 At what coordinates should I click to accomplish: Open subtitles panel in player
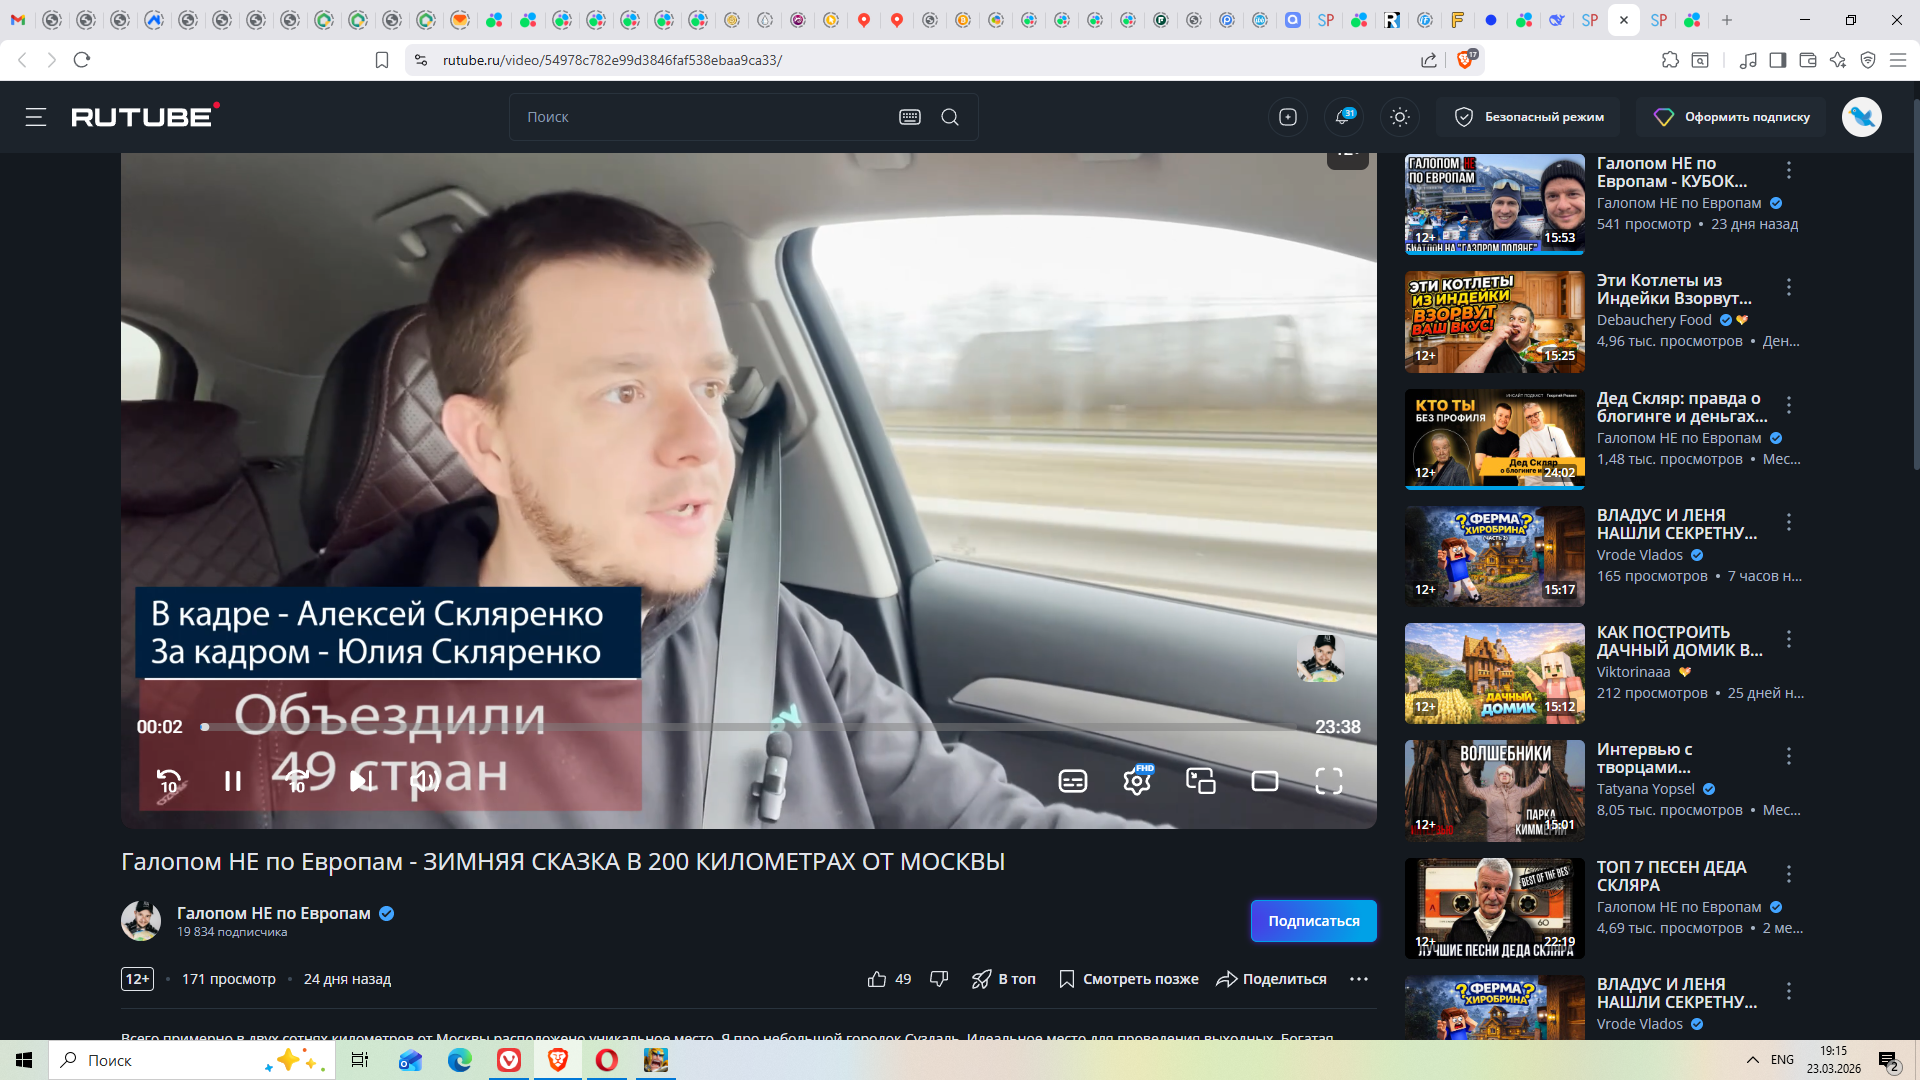[1072, 781]
